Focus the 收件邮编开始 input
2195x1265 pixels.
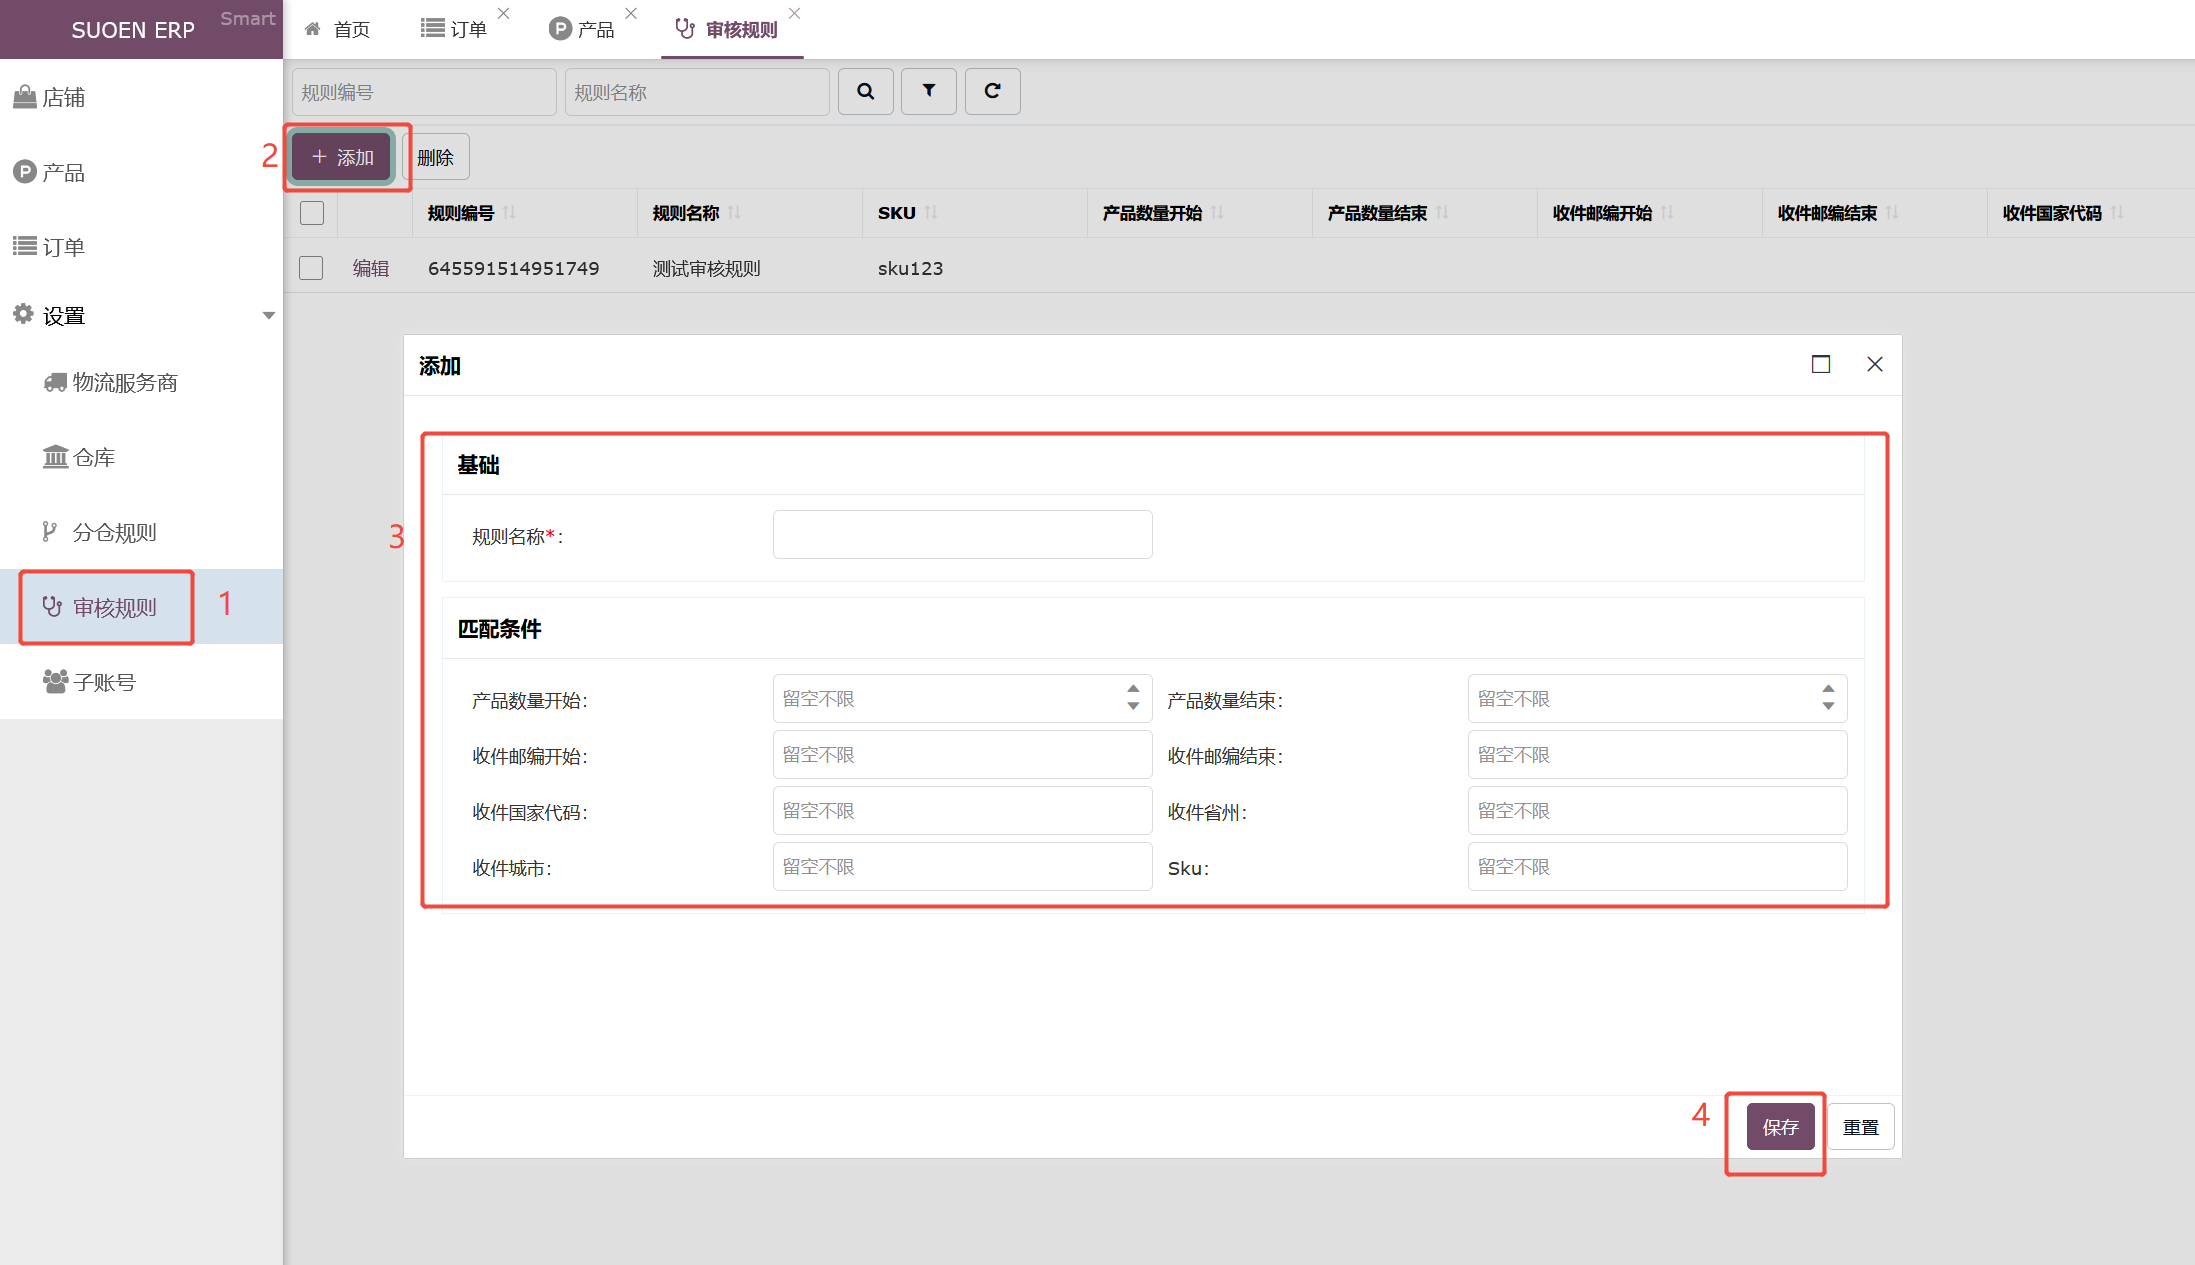962,754
